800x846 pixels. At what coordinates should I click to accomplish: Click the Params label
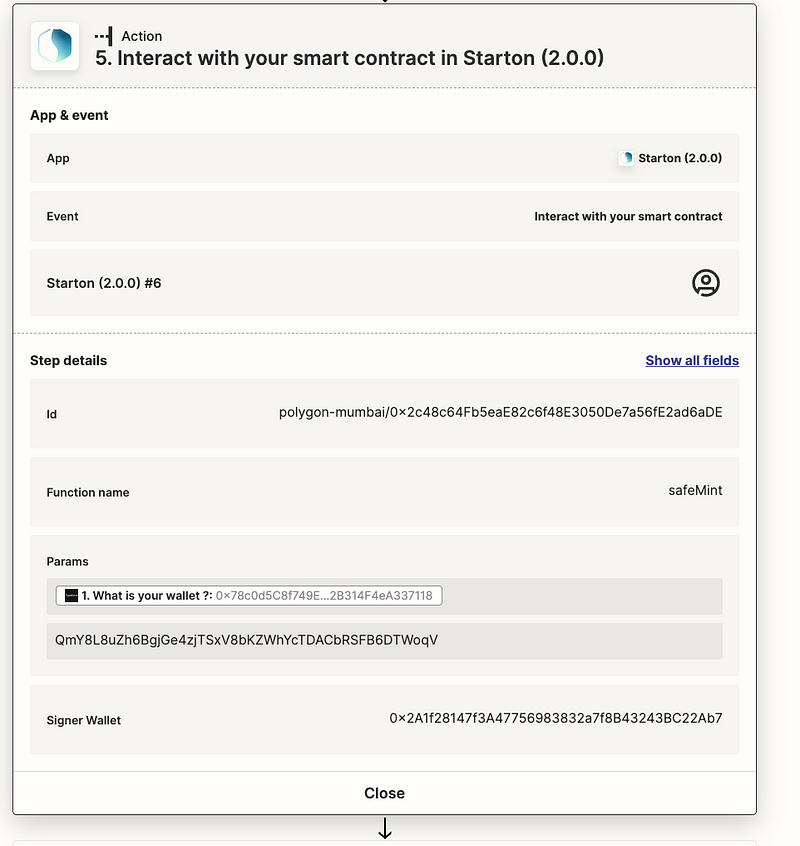[67, 562]
